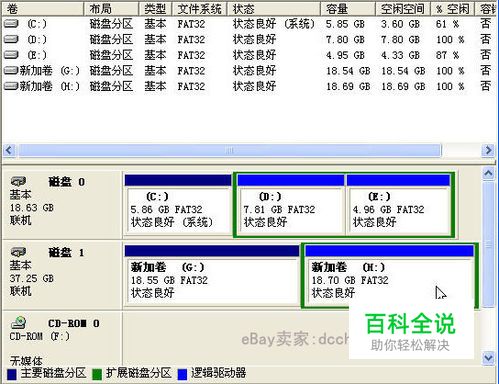This screenshot has height=384, width=499.
Task: Click the 逻辑驱动器 blue legend swatch
Action: pyautogui.click(x=182, y=374)
